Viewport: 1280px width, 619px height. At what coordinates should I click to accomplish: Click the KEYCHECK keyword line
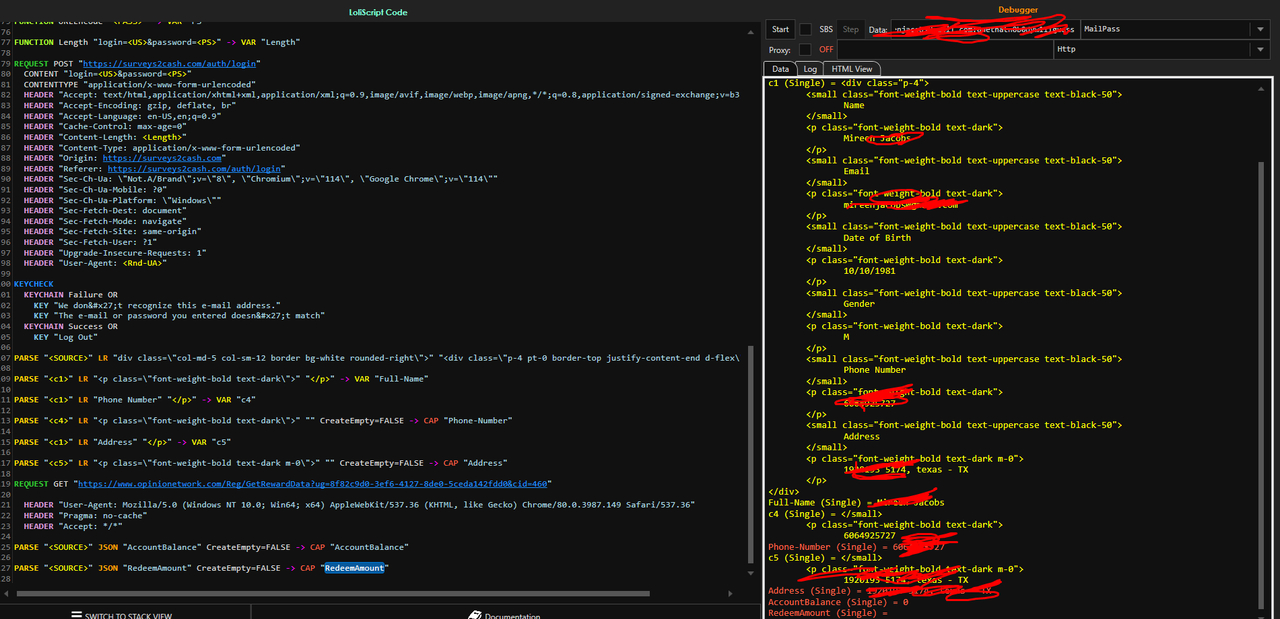(34, 284)
